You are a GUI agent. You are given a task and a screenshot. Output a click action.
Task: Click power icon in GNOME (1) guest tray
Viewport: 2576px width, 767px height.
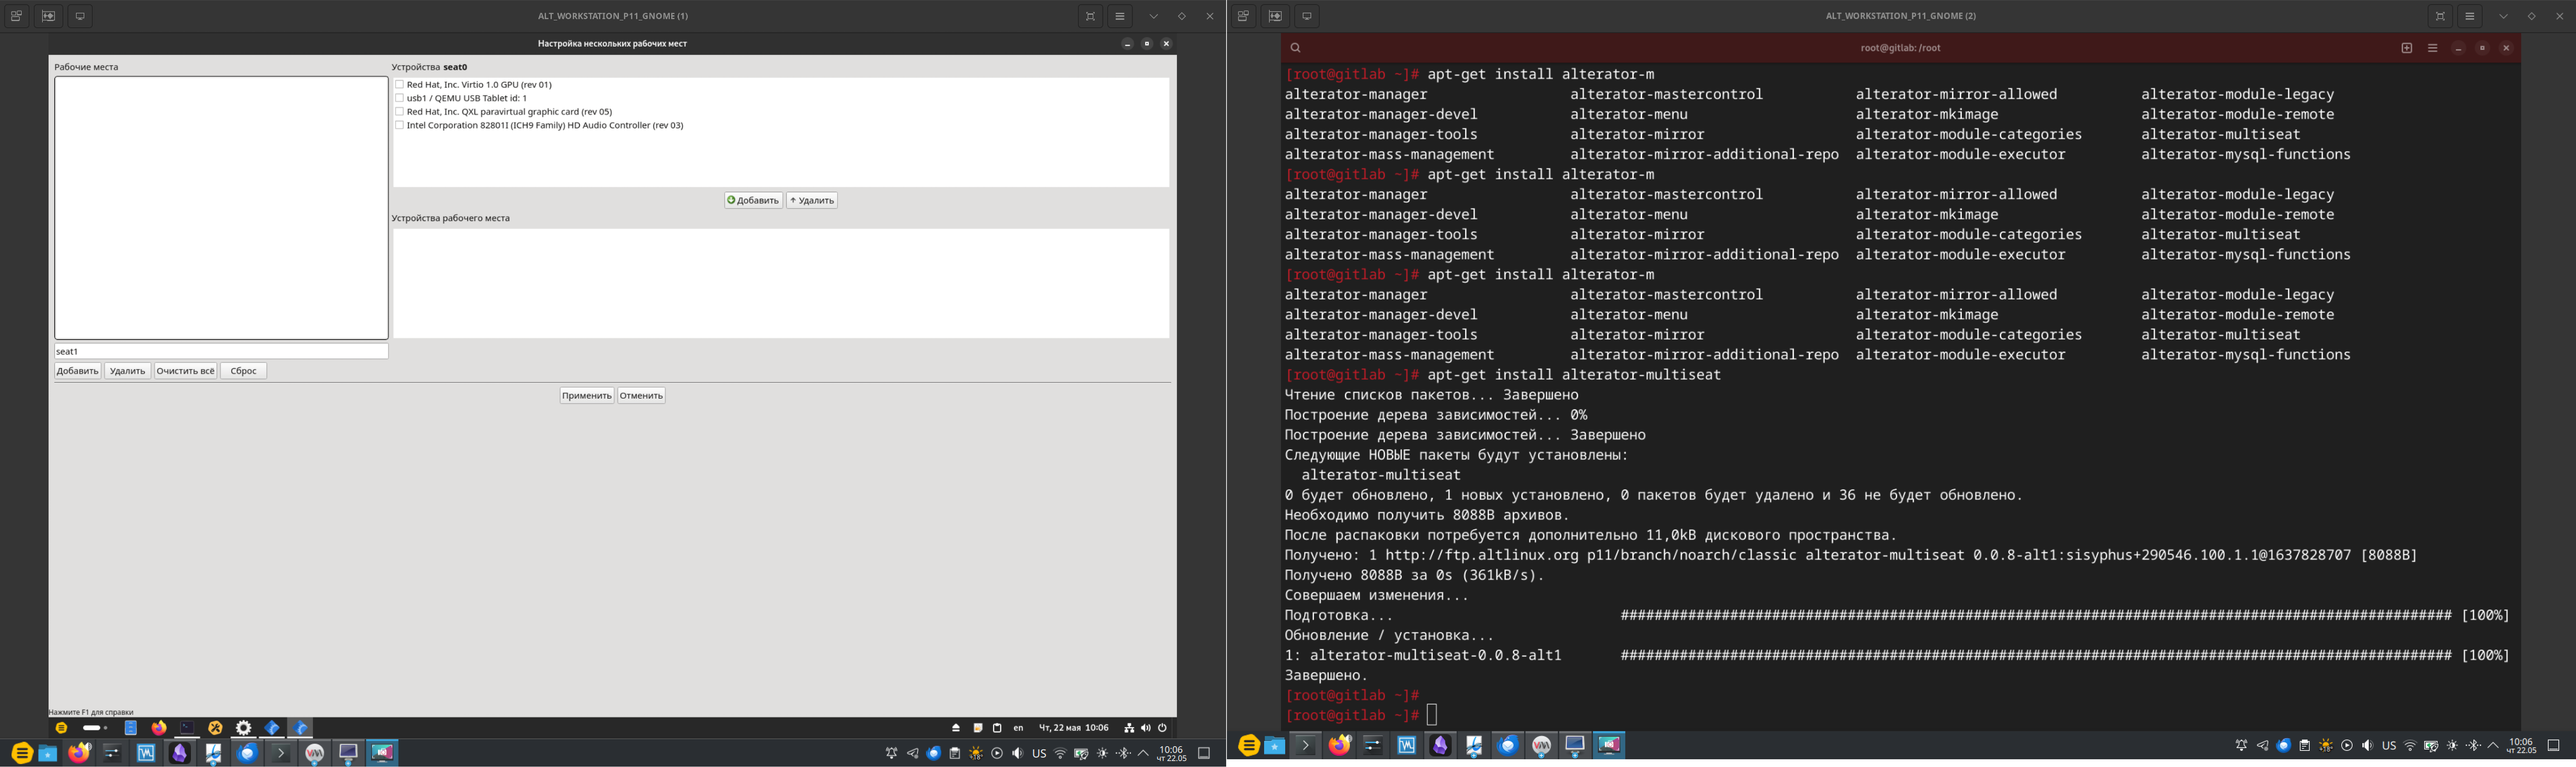[x=1162, y=728]
